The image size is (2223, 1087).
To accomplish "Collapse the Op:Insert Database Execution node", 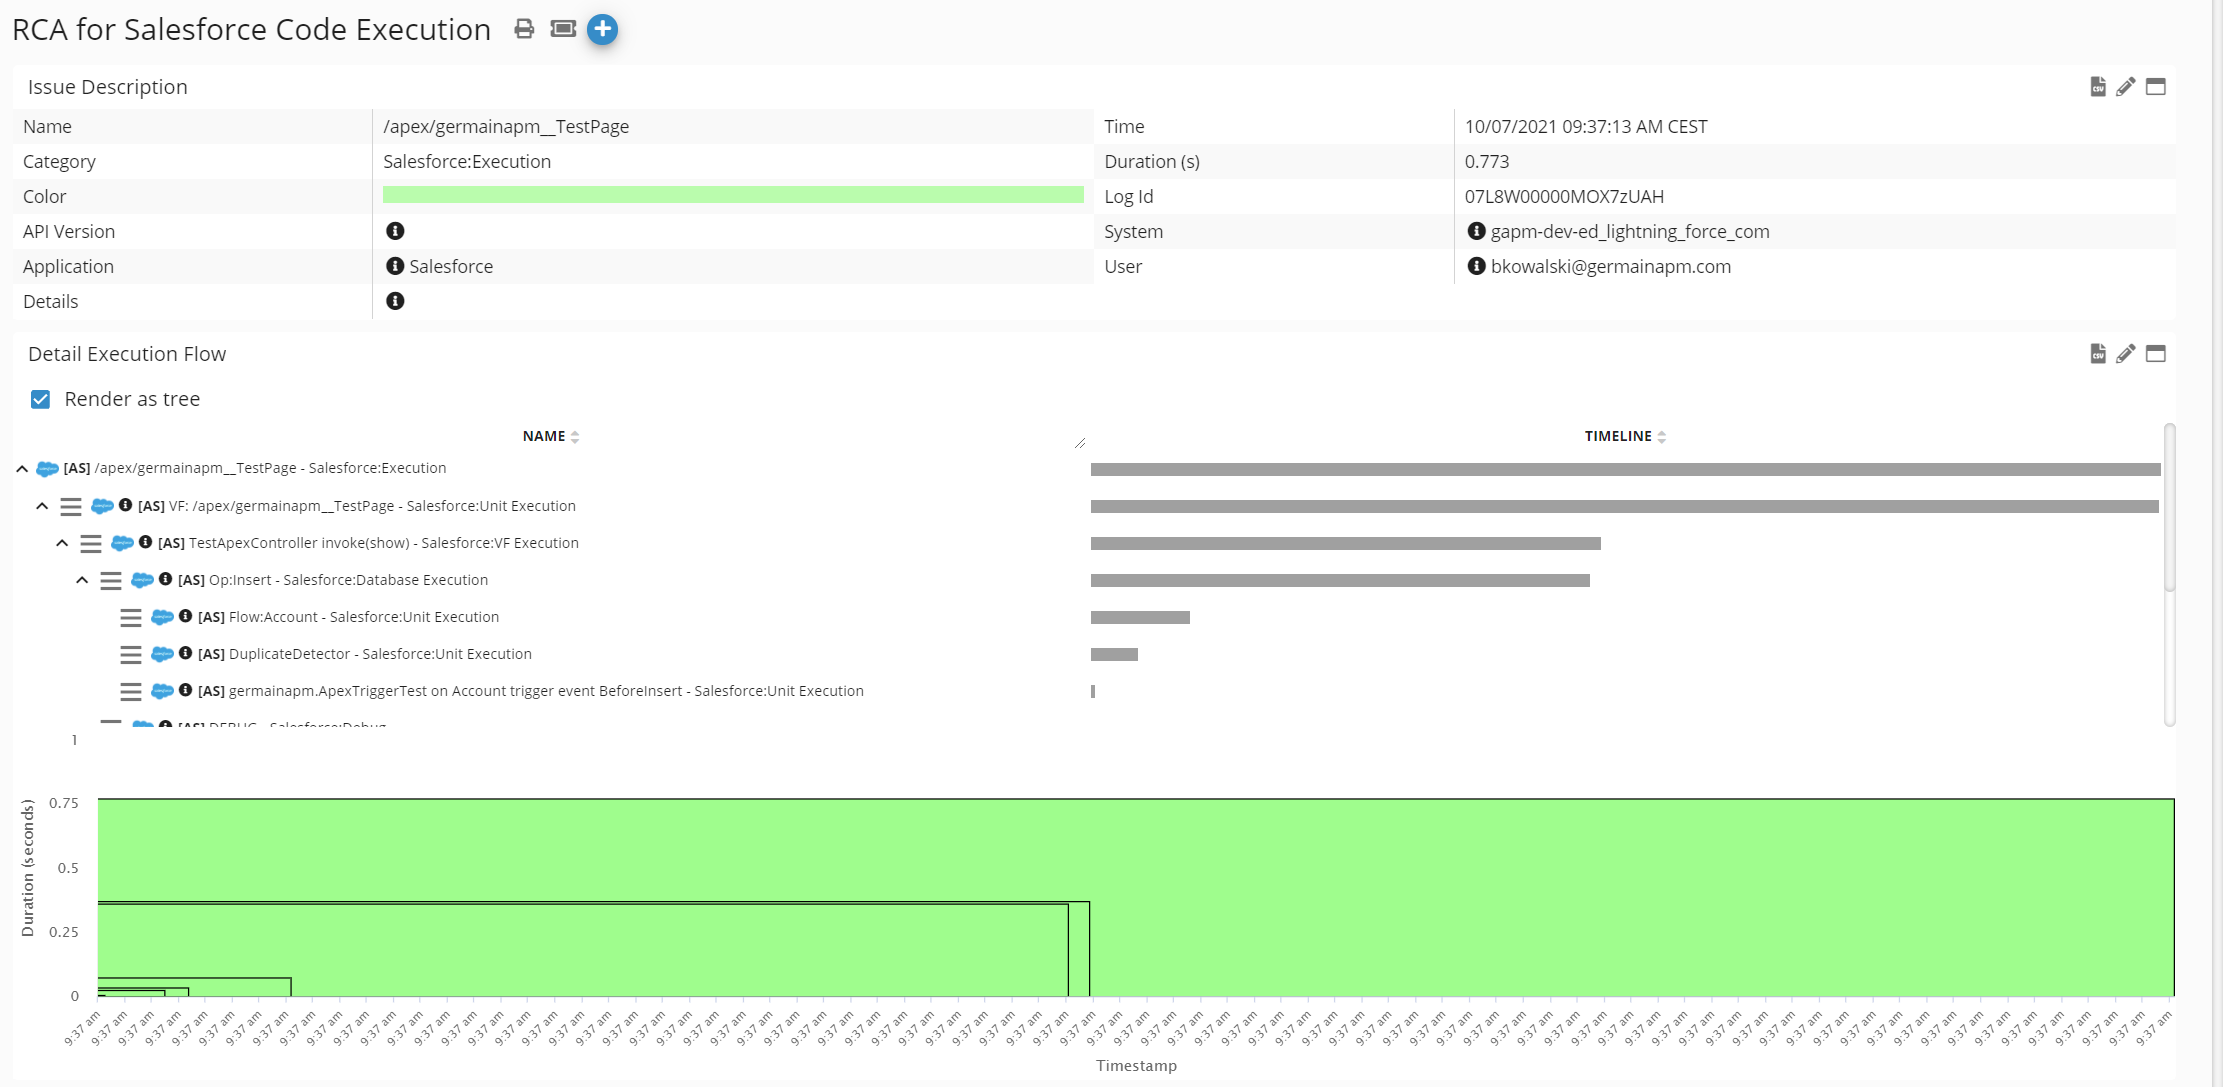I will pyautogui.click(x=82, y=581).
